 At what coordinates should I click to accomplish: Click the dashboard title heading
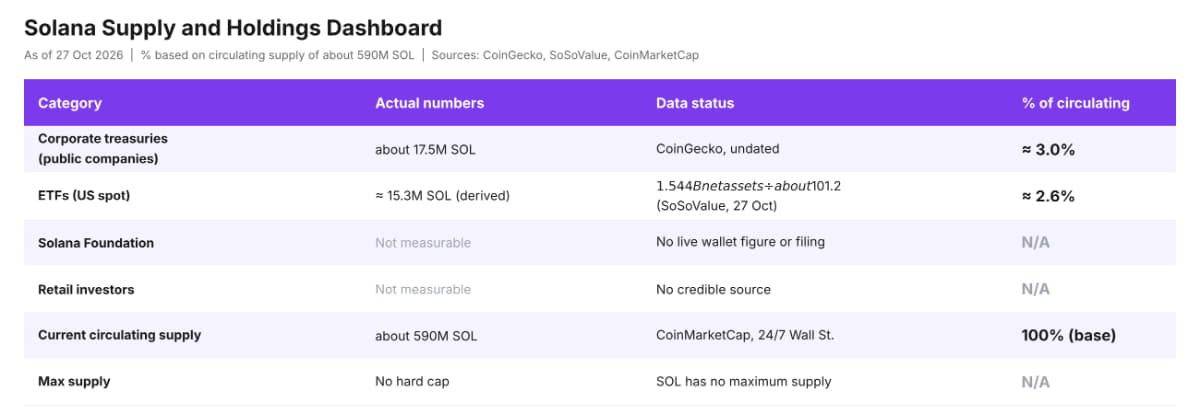233,28
